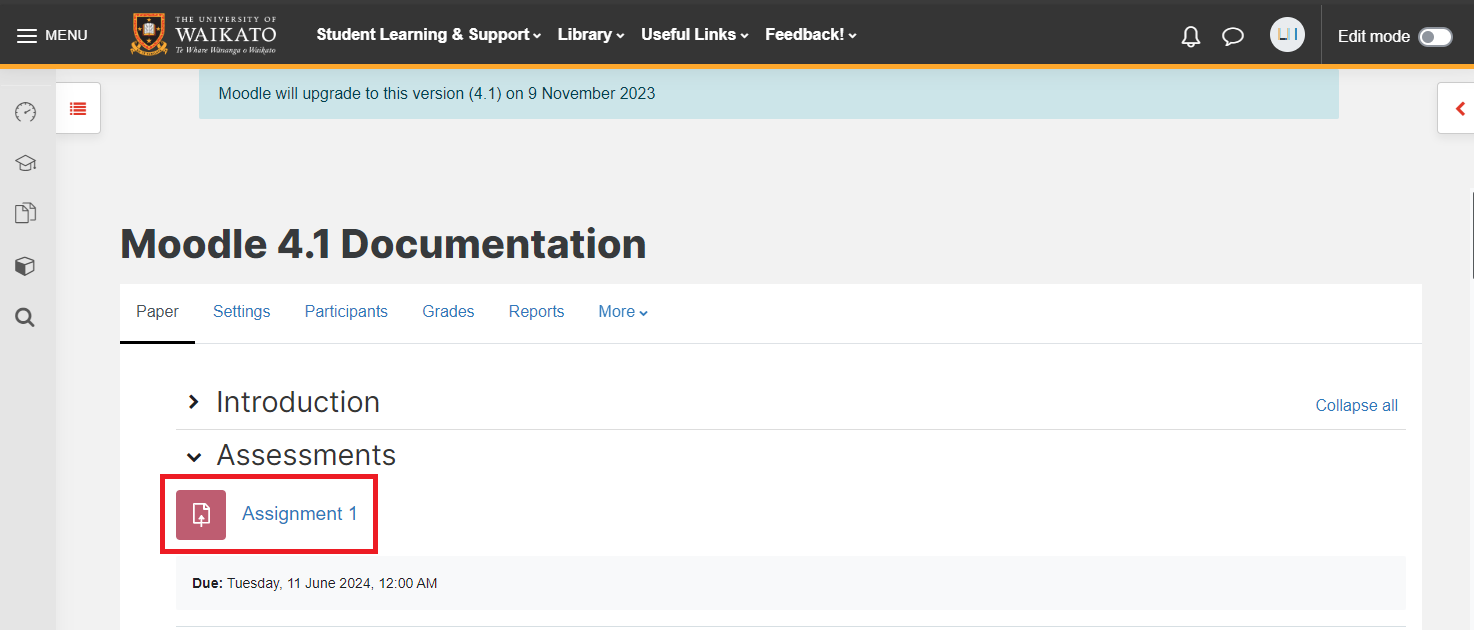Open the Useful Links dropdown

click(x=695, y=35)
